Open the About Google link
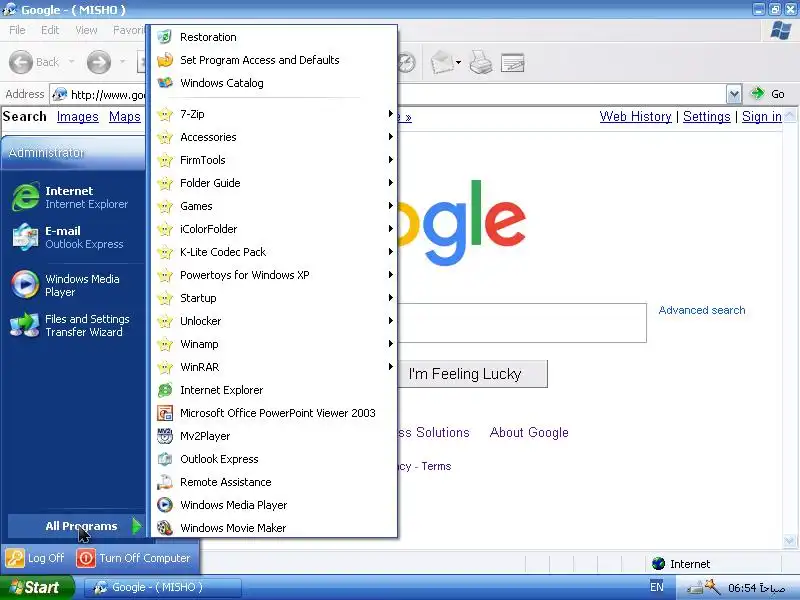Screen dimensions: 800x600 pyautogui.click(x=529, y=433)
